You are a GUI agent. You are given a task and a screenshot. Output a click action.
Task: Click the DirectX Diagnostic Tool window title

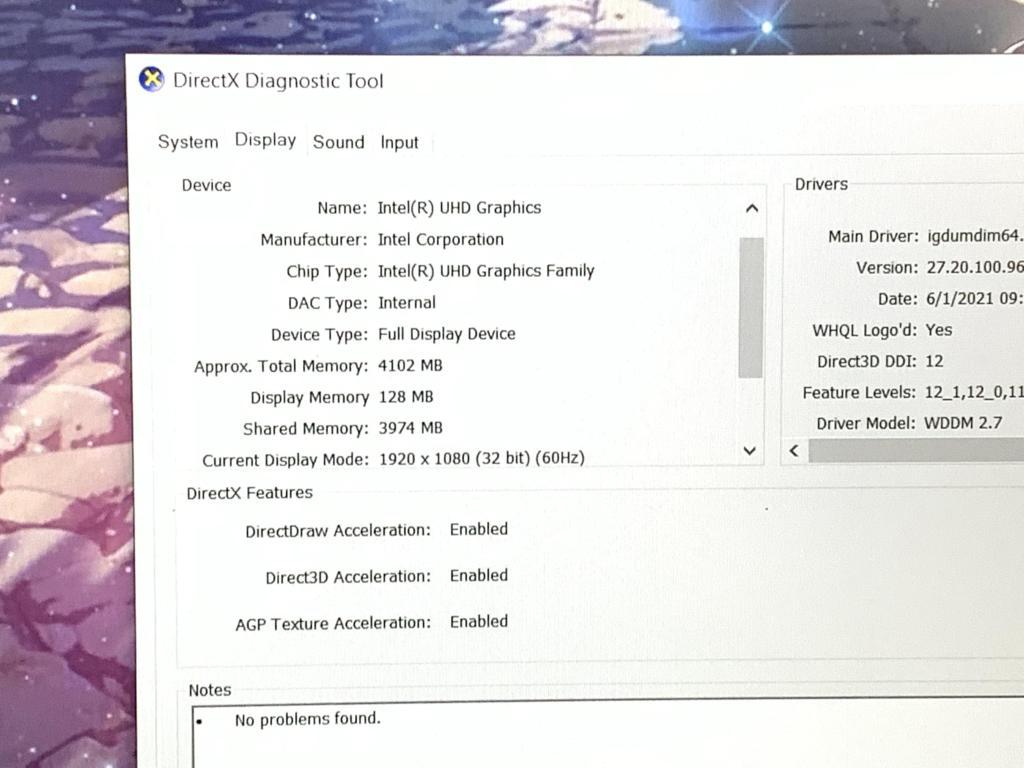[278, 81]
